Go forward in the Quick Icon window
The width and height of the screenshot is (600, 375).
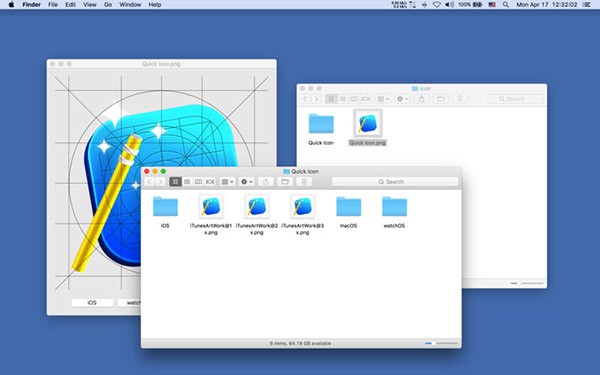click(160, 181)
